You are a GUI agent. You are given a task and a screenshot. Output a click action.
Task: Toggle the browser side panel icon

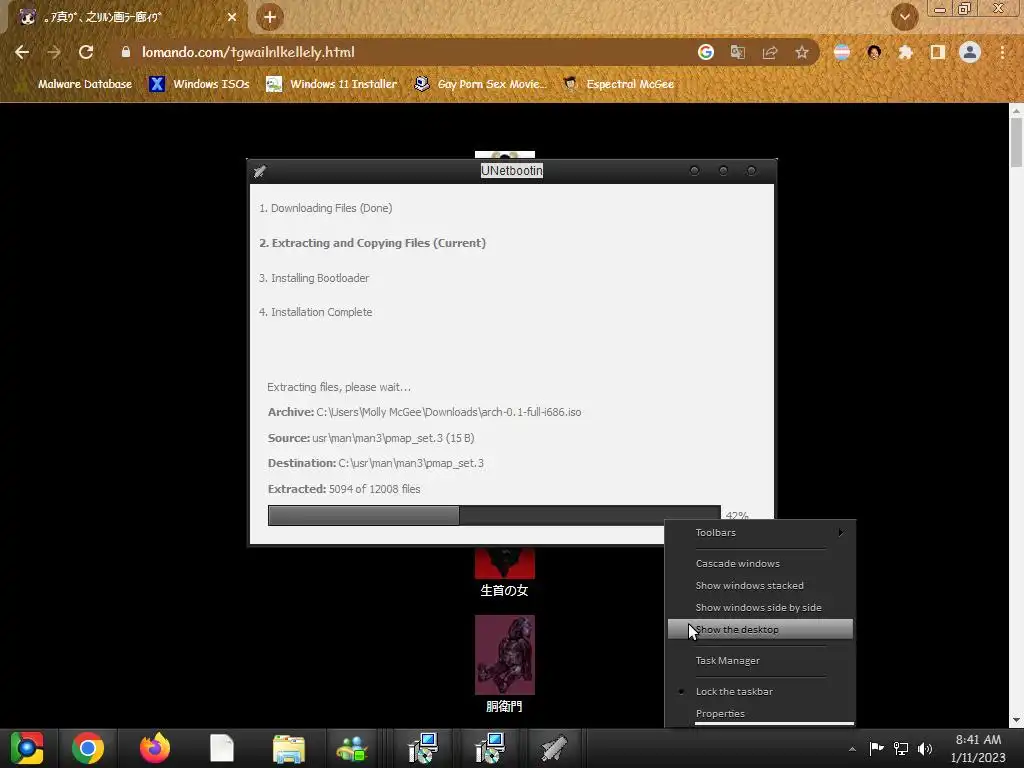(x=938, y=52)
